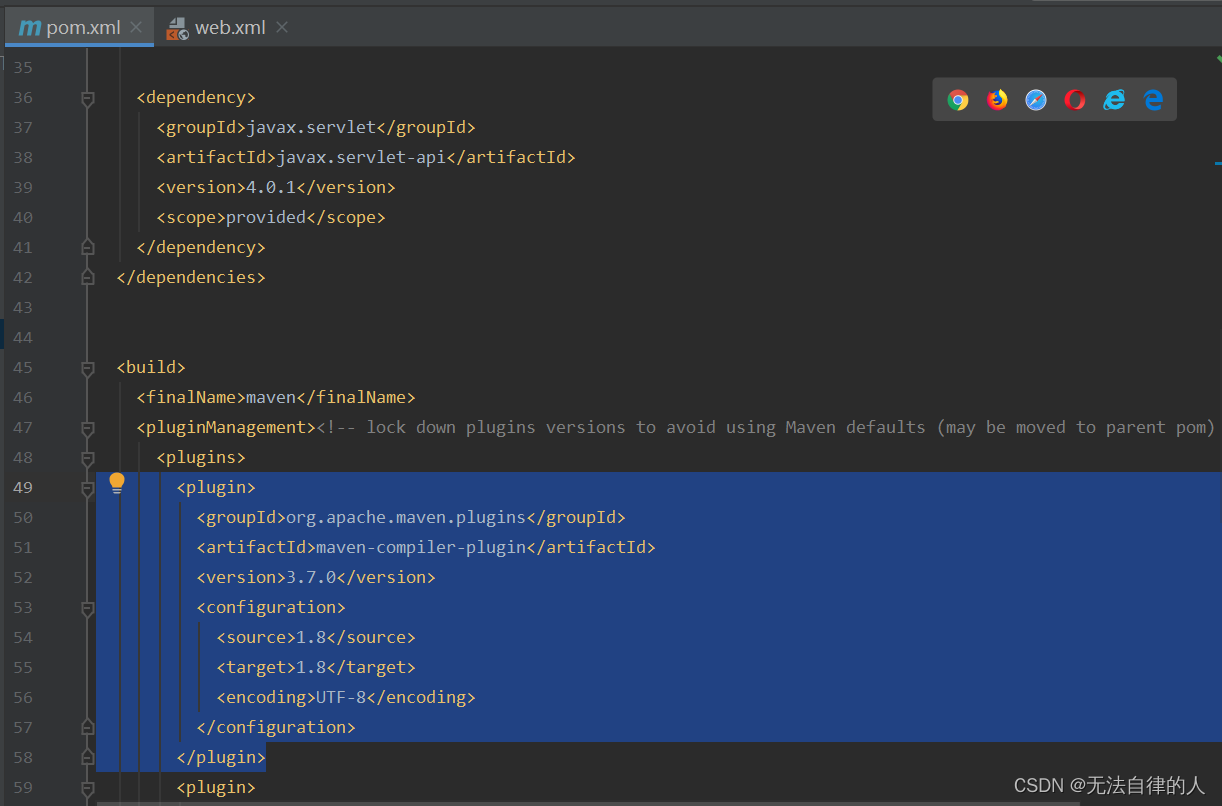The width and height of the screenshot is (1222, 806).
Task: Open the page preview in Firefox
Action: [997, 99]
